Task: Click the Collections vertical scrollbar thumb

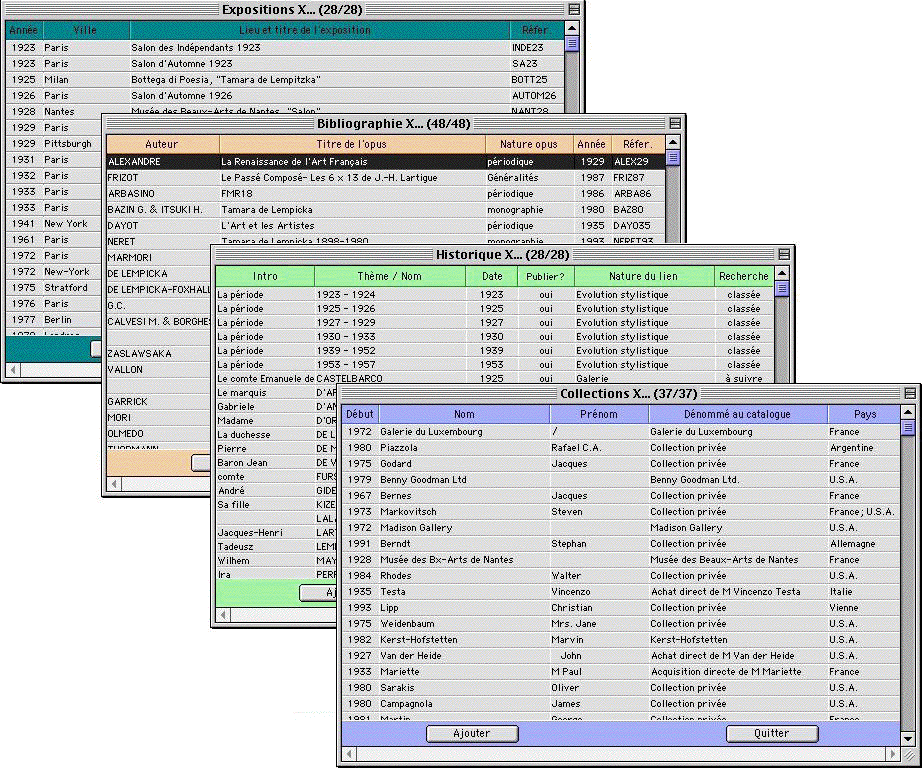Action: point(908,428)
